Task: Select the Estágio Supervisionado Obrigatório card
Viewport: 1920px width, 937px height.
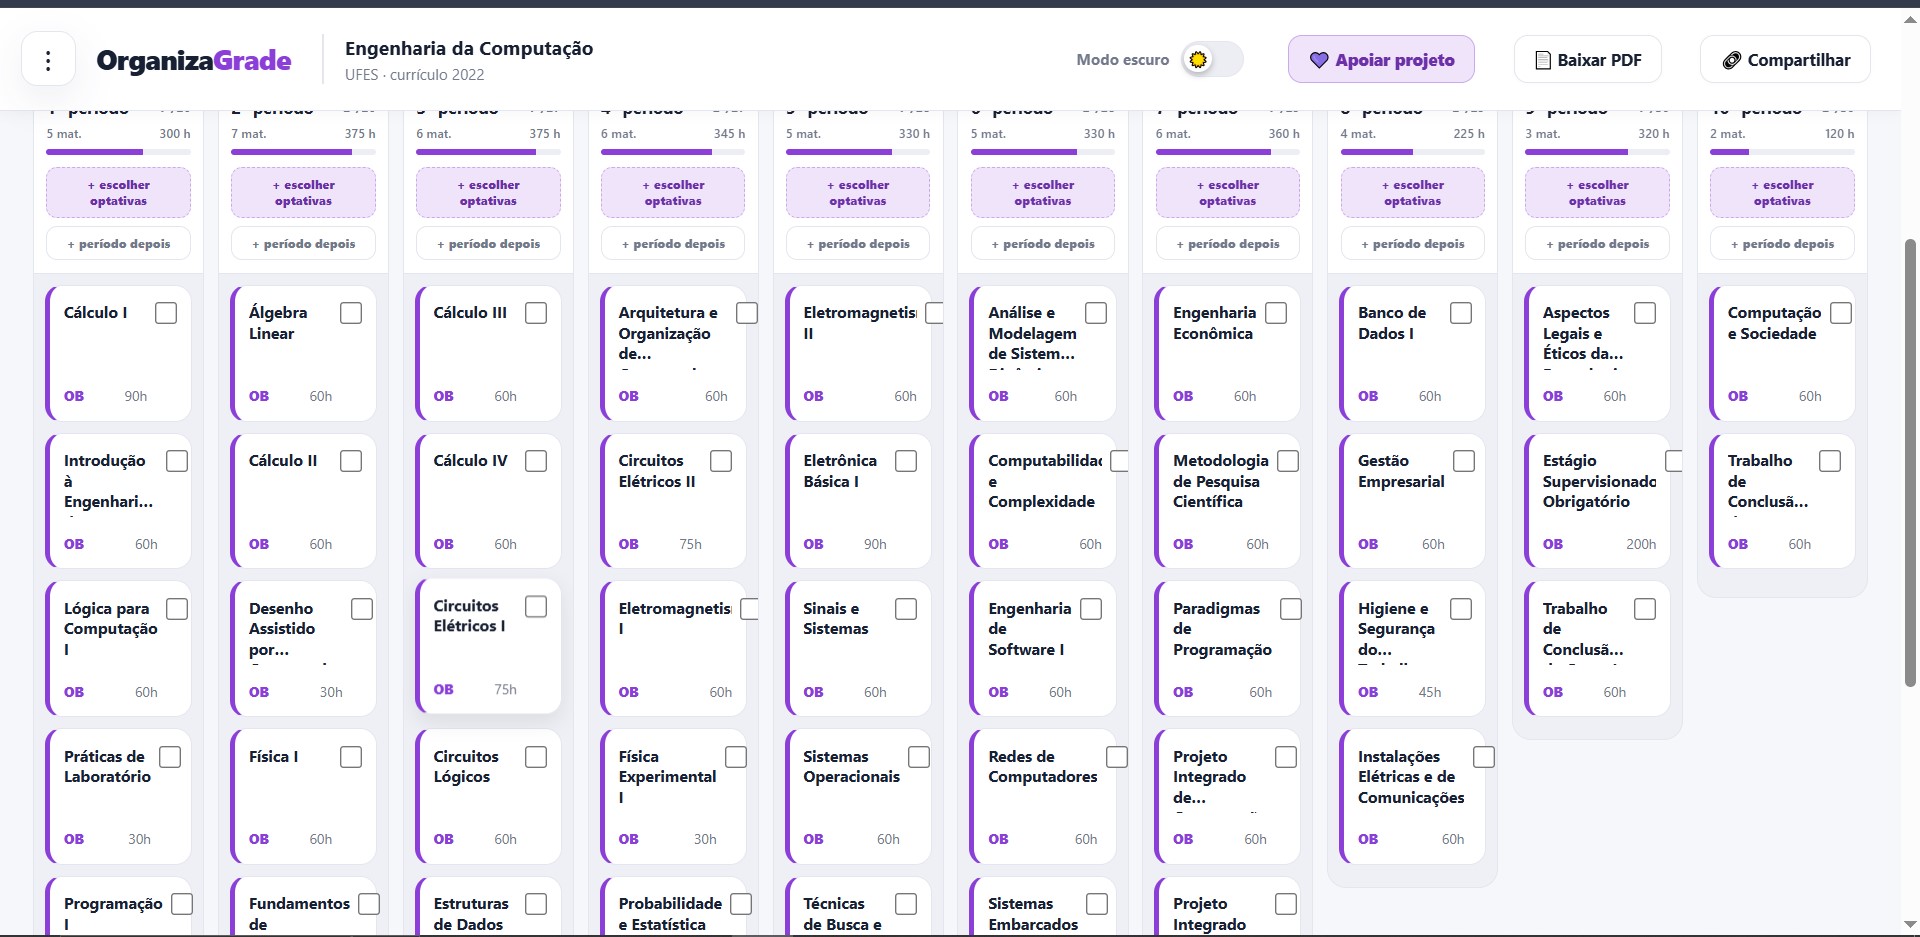Action: [x=1597, y=501]
